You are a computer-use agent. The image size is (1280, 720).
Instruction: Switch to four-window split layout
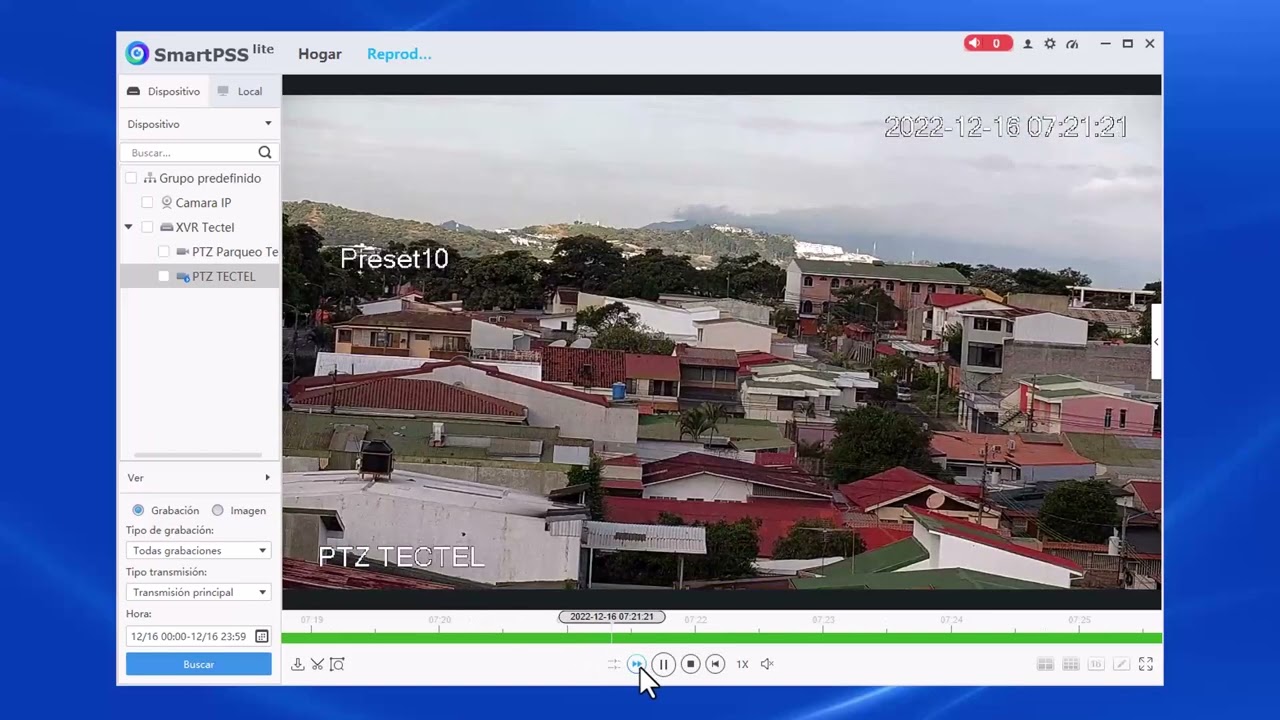[1045, 664]
